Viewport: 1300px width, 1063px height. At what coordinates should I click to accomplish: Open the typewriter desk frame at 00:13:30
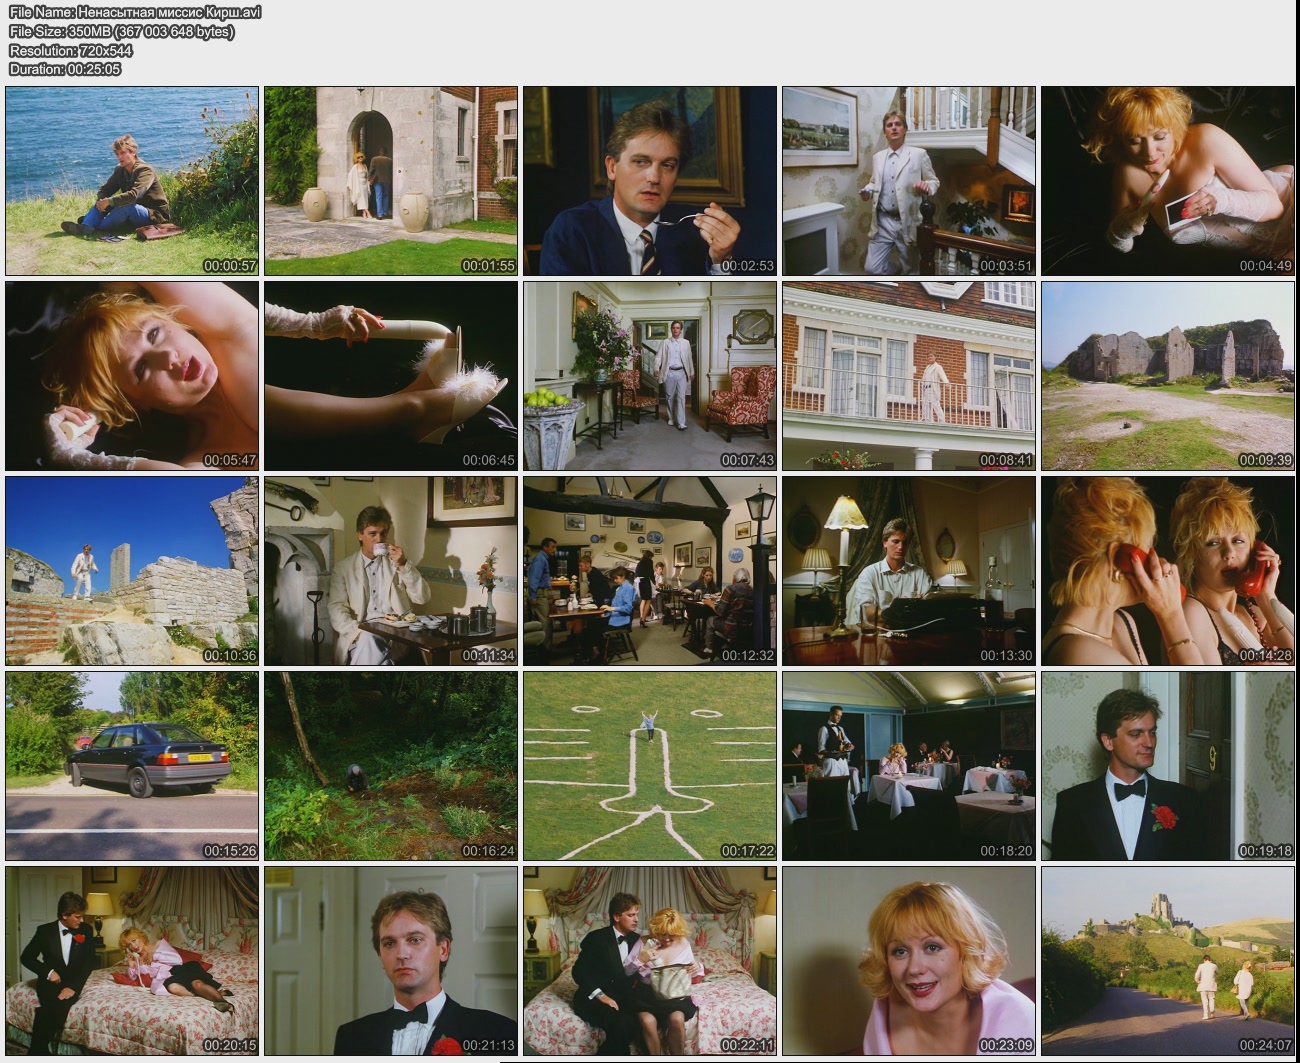[x=908, y=570]
